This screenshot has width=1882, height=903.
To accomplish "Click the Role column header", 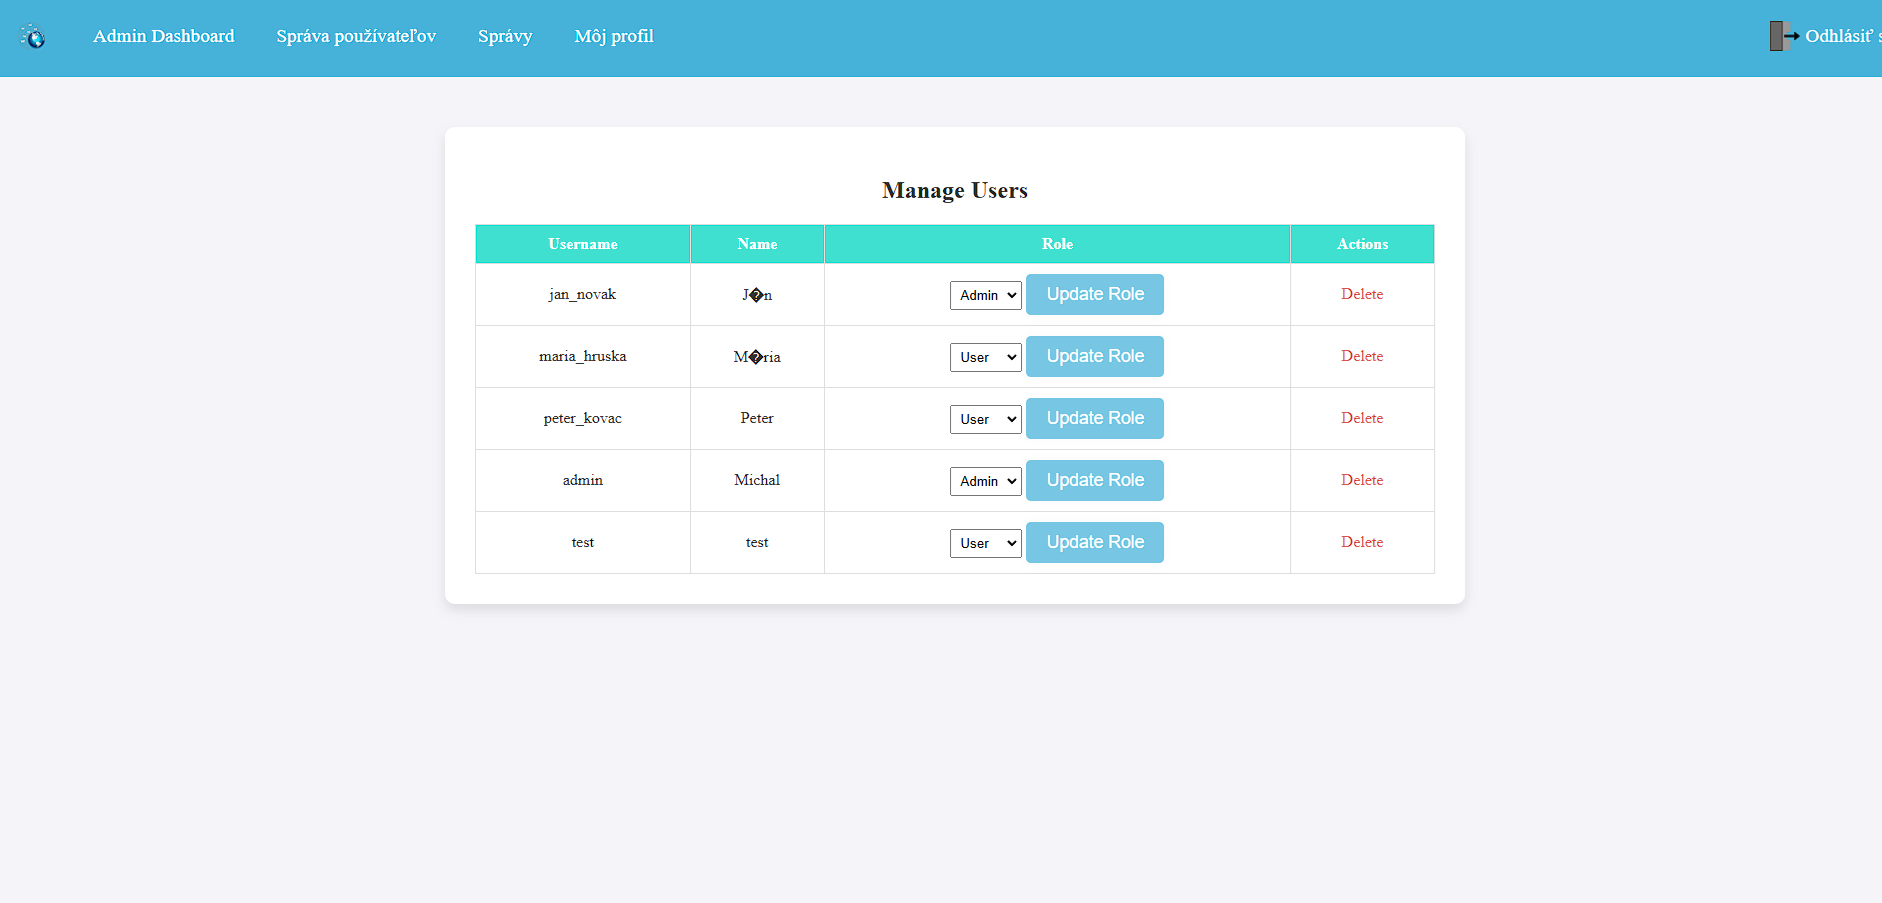I will pyautogui.click(x=1057, y=244).
